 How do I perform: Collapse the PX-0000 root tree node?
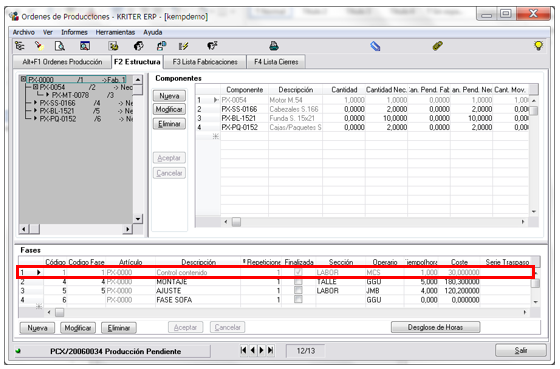click(x=24, y=79)
